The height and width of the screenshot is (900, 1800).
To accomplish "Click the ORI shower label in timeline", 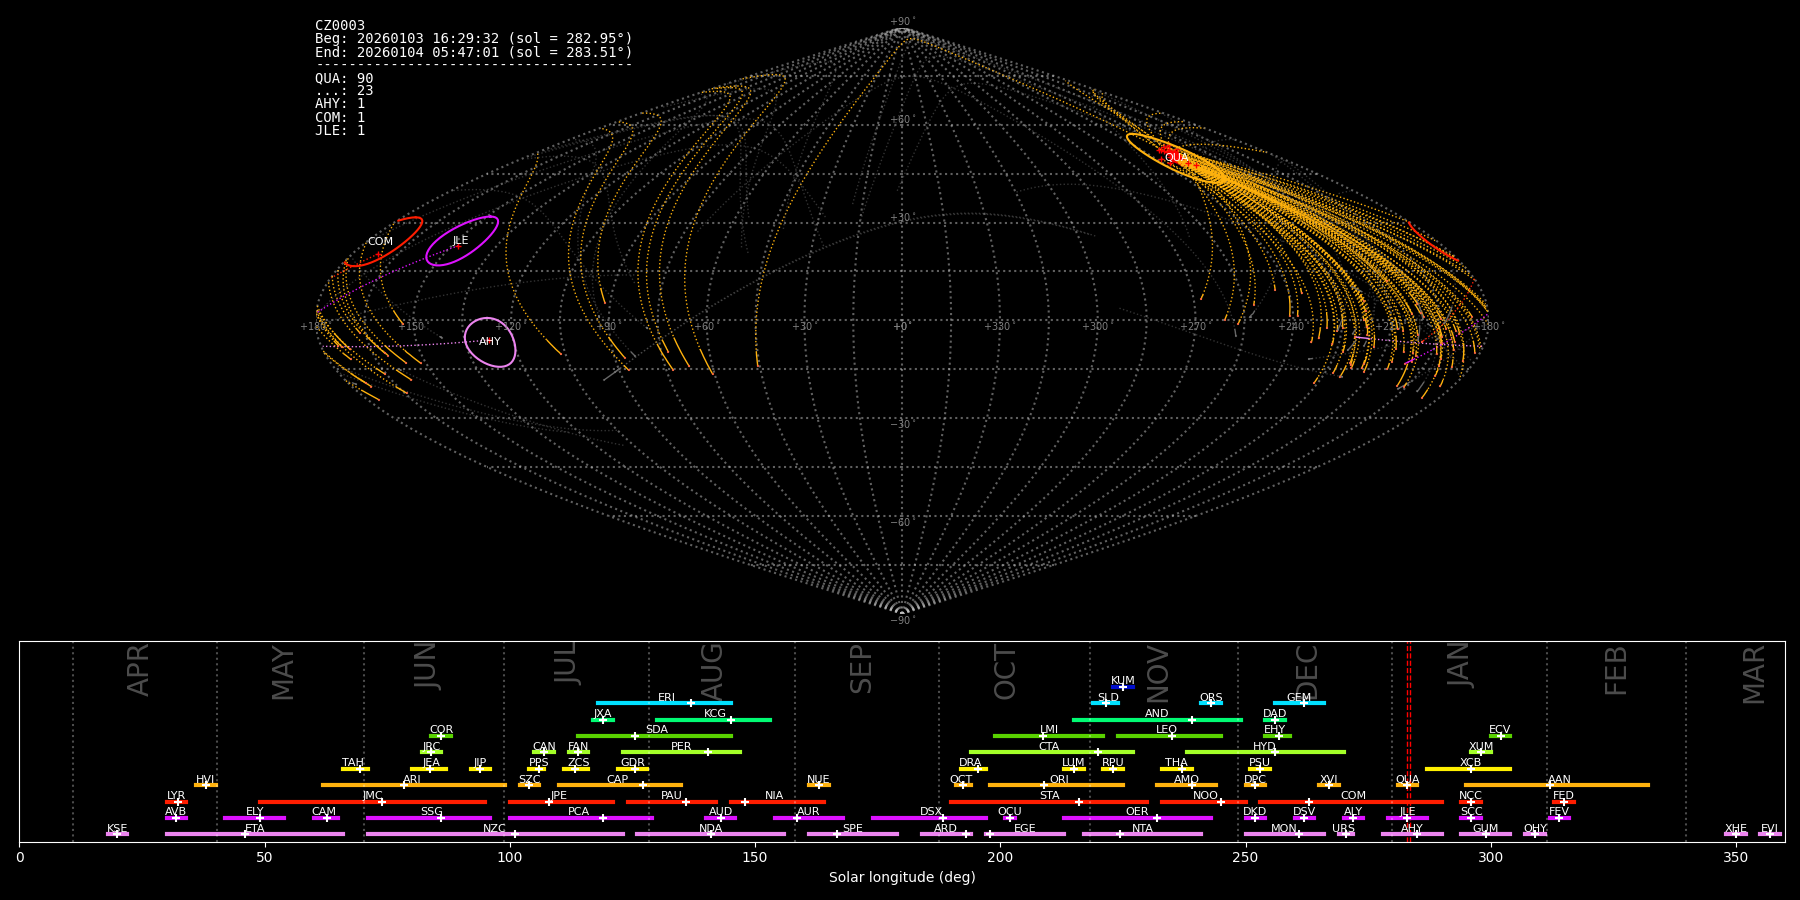I will click(1059, 780).
